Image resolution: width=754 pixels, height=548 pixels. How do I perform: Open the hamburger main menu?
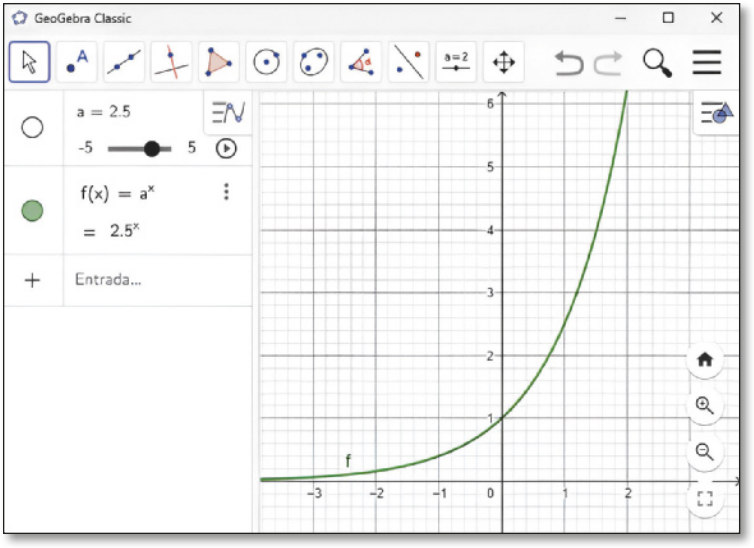tap(707, 62)
